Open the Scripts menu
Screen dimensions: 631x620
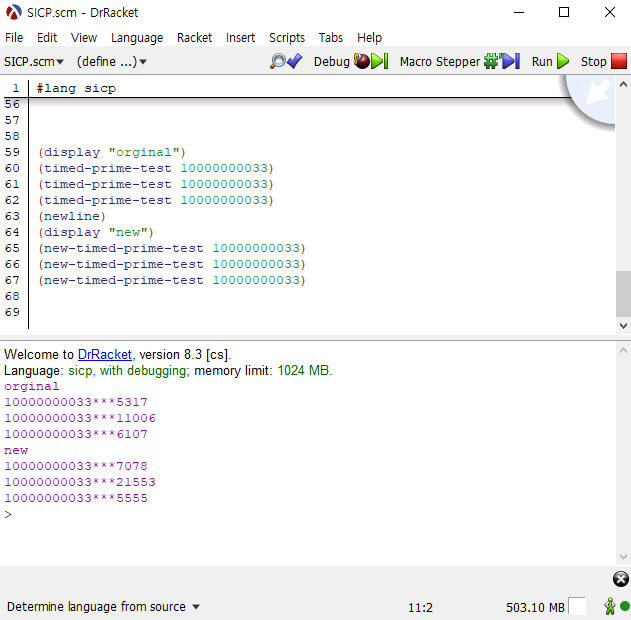tap(287, 37)
